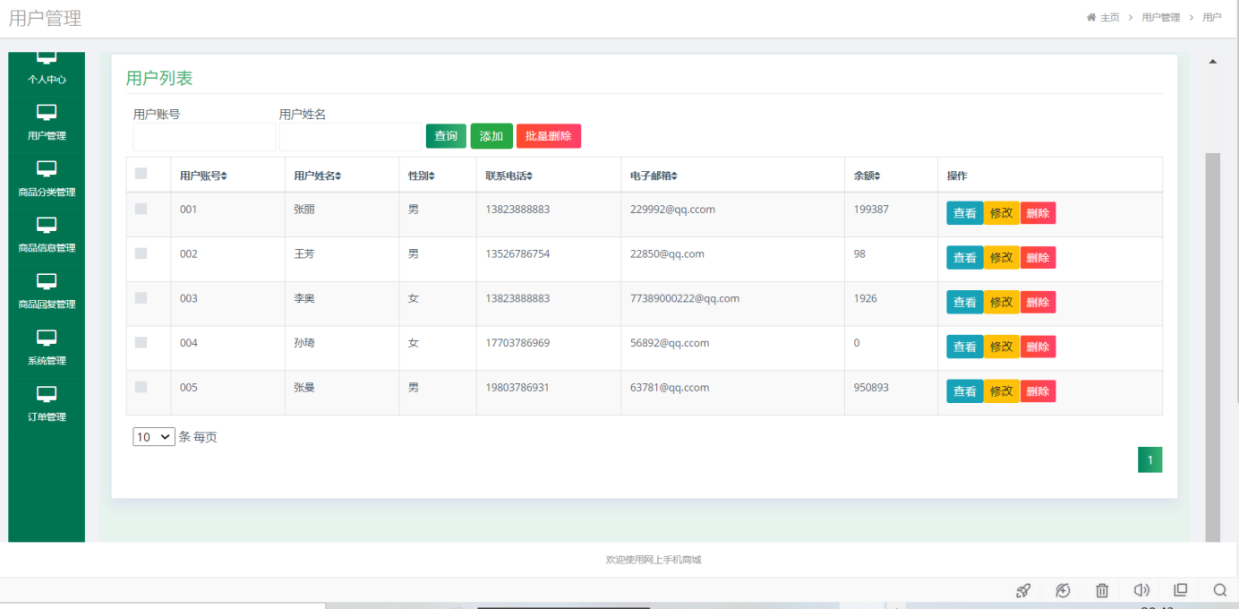
Task: Tick checkbox for user 001
Action: pos(141,209)
